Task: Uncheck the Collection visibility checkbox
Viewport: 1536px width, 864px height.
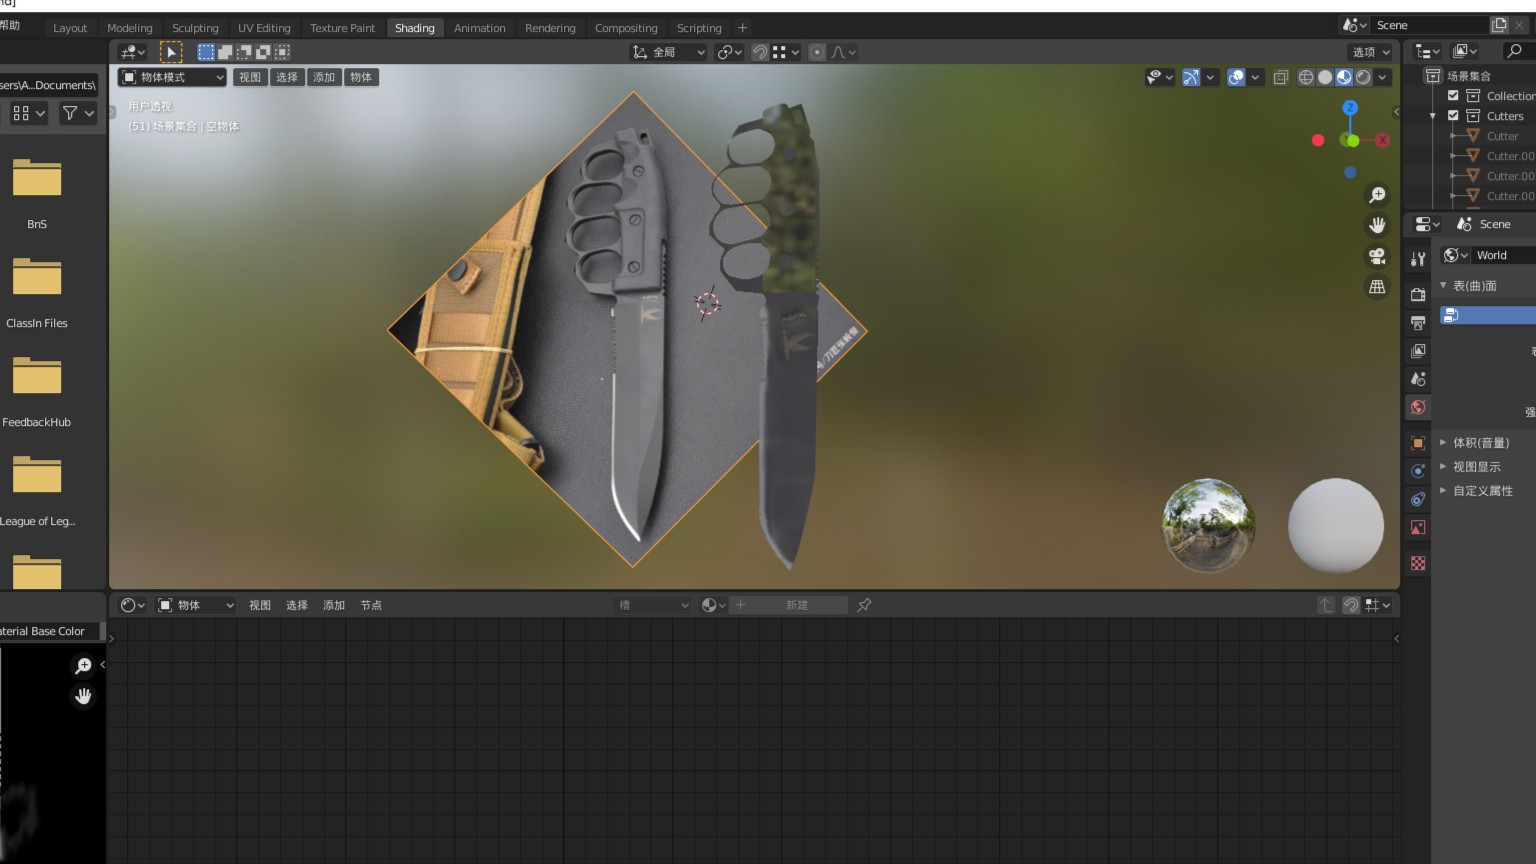Action: pos(1453,96)
